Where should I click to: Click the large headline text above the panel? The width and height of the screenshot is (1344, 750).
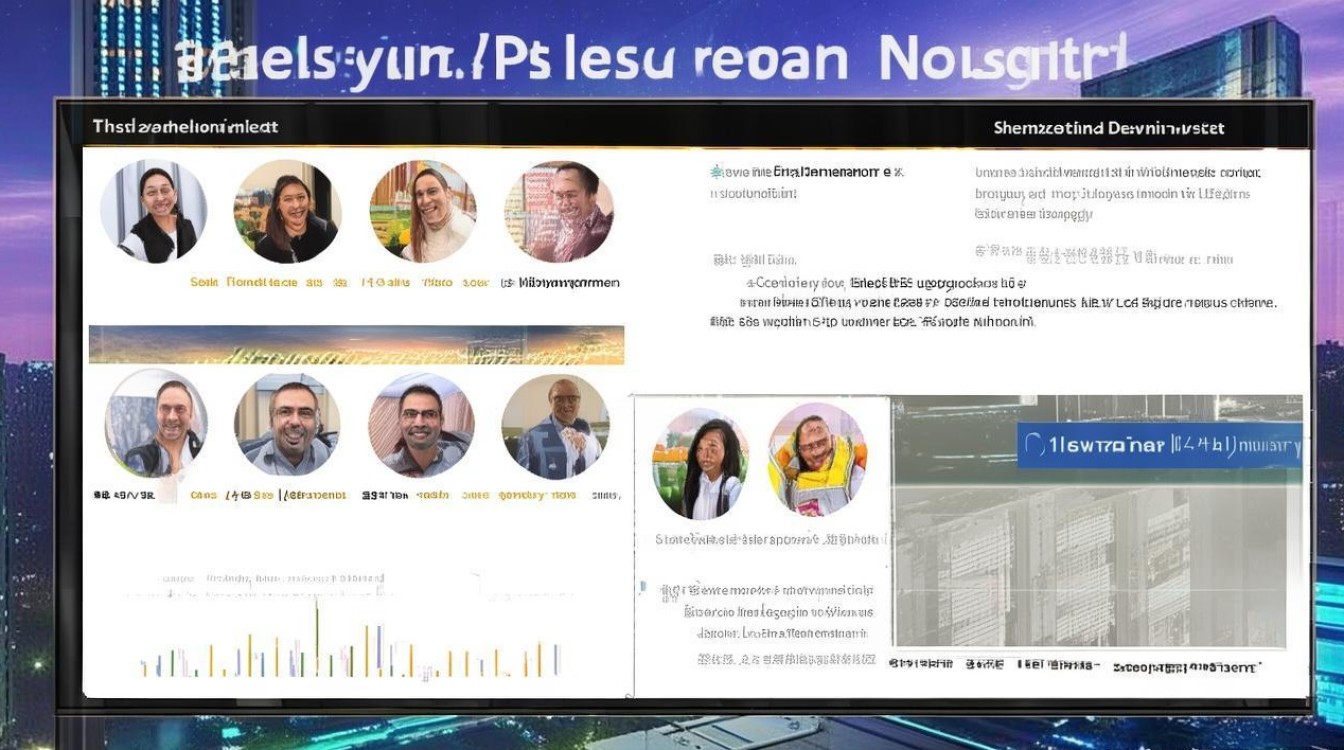650,59
